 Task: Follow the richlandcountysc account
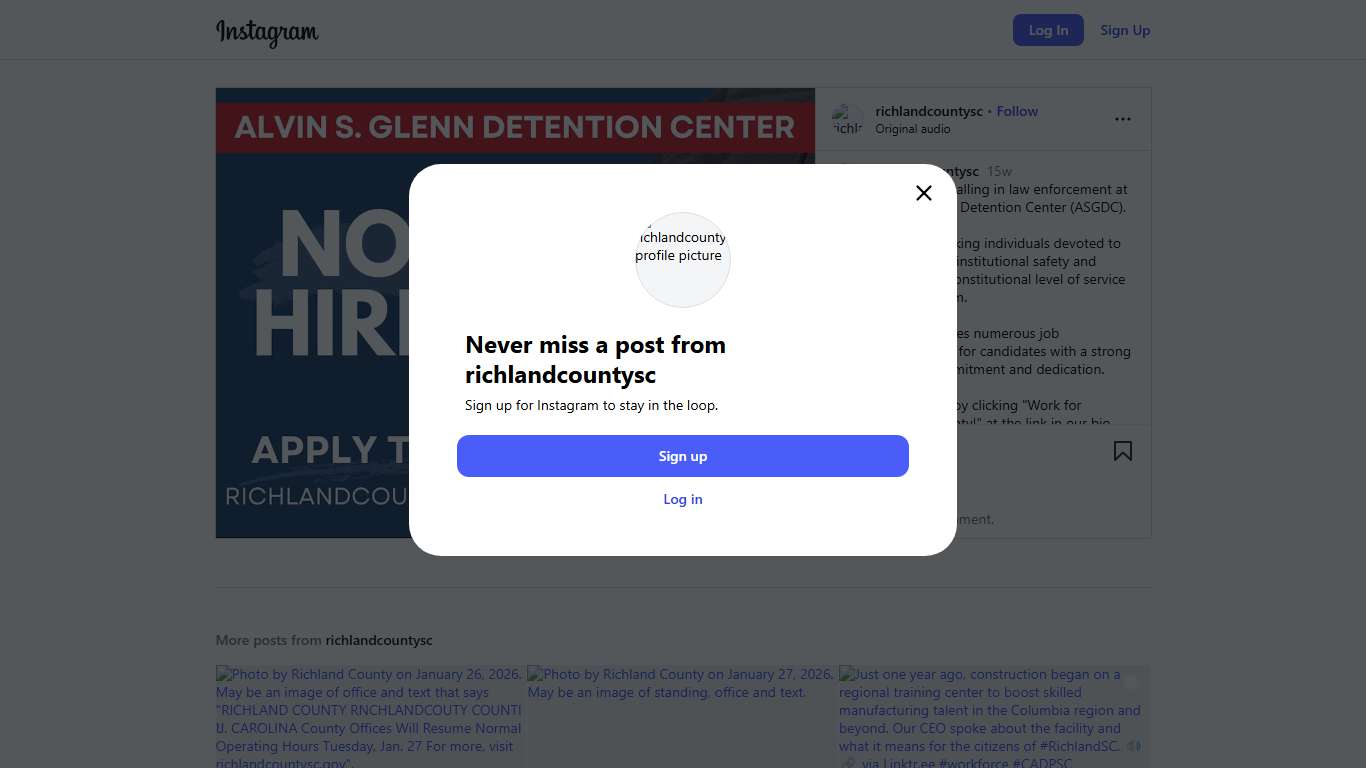(x=1017, y=111)
